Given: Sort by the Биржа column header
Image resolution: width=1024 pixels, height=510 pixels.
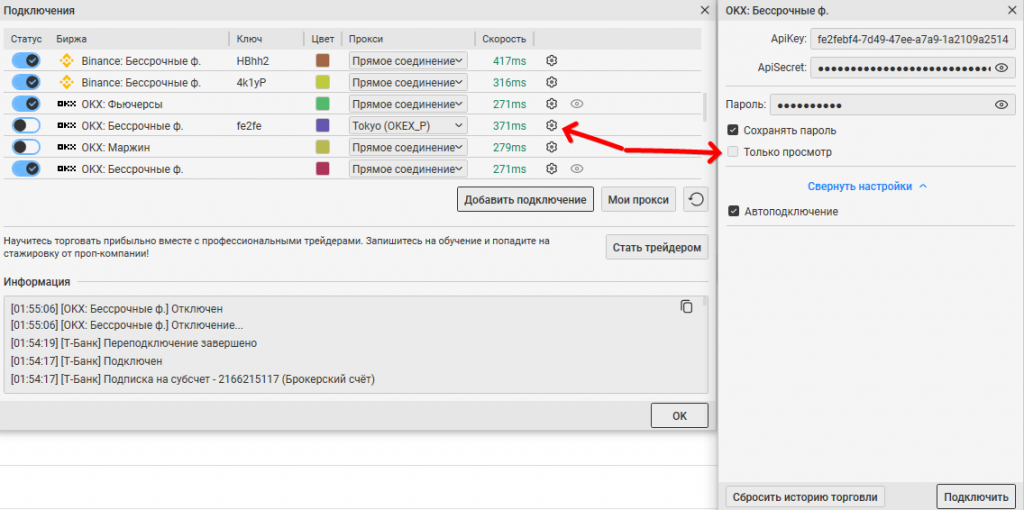Looking at the screenshot, I should (72, 39).
